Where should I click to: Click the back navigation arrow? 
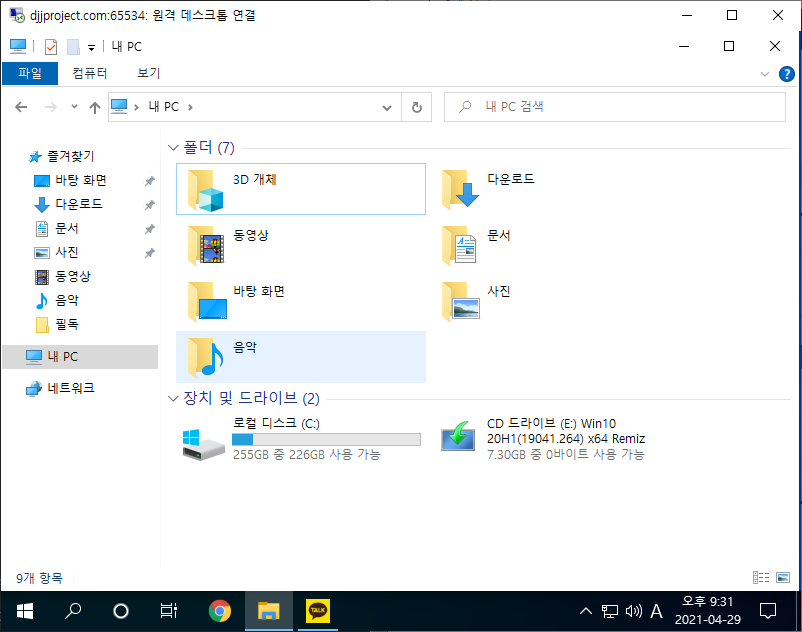pyautogui.click(x=21, y=107)
